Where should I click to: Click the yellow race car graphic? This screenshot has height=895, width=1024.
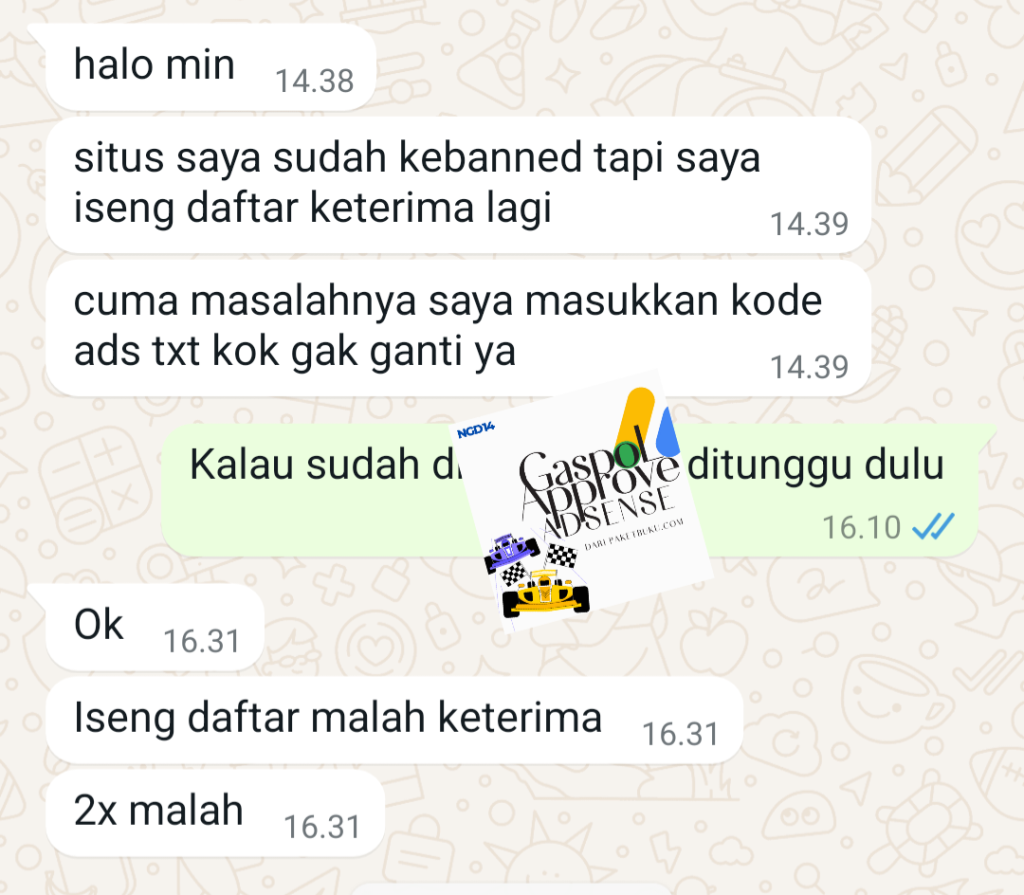point(545,593)
